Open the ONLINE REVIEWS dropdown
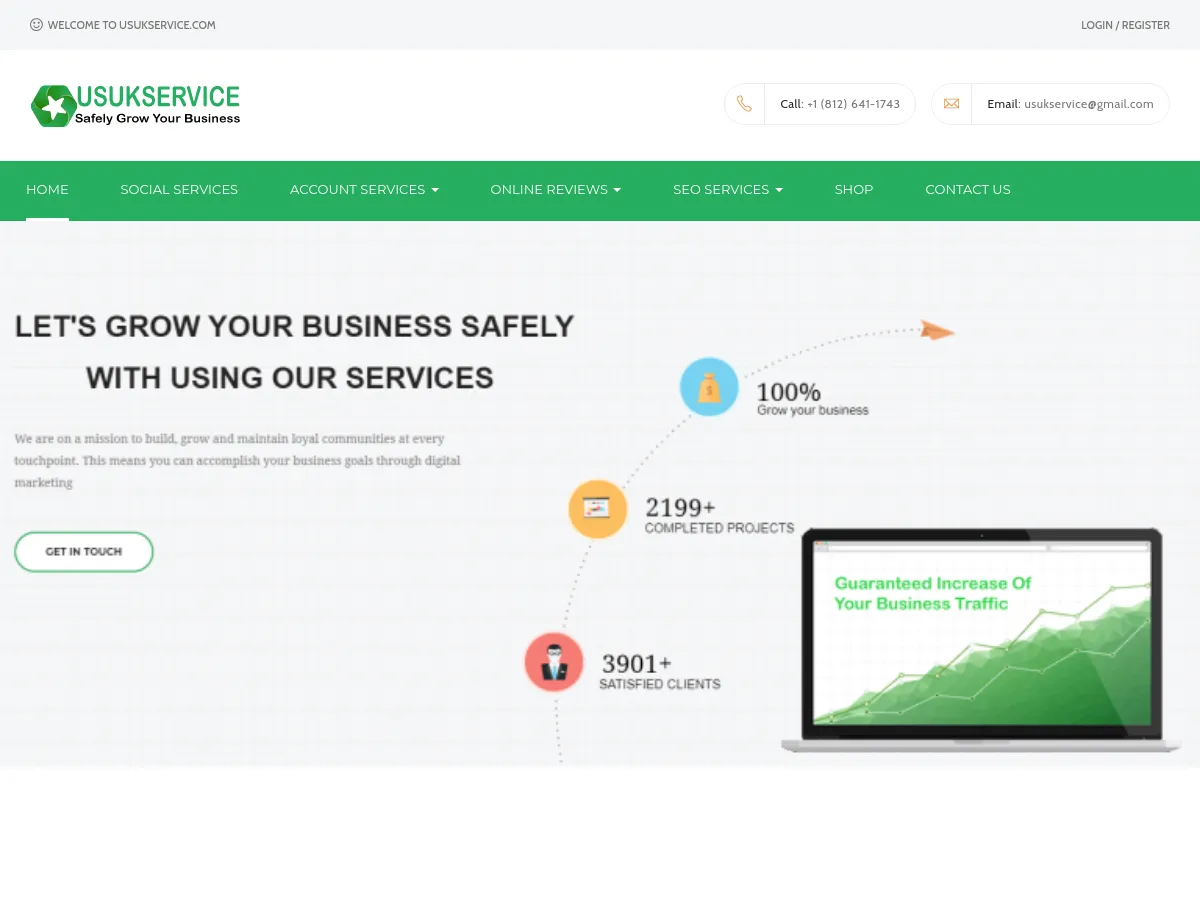This screenshot has height=900, width=1200. [x=555, y=190]
